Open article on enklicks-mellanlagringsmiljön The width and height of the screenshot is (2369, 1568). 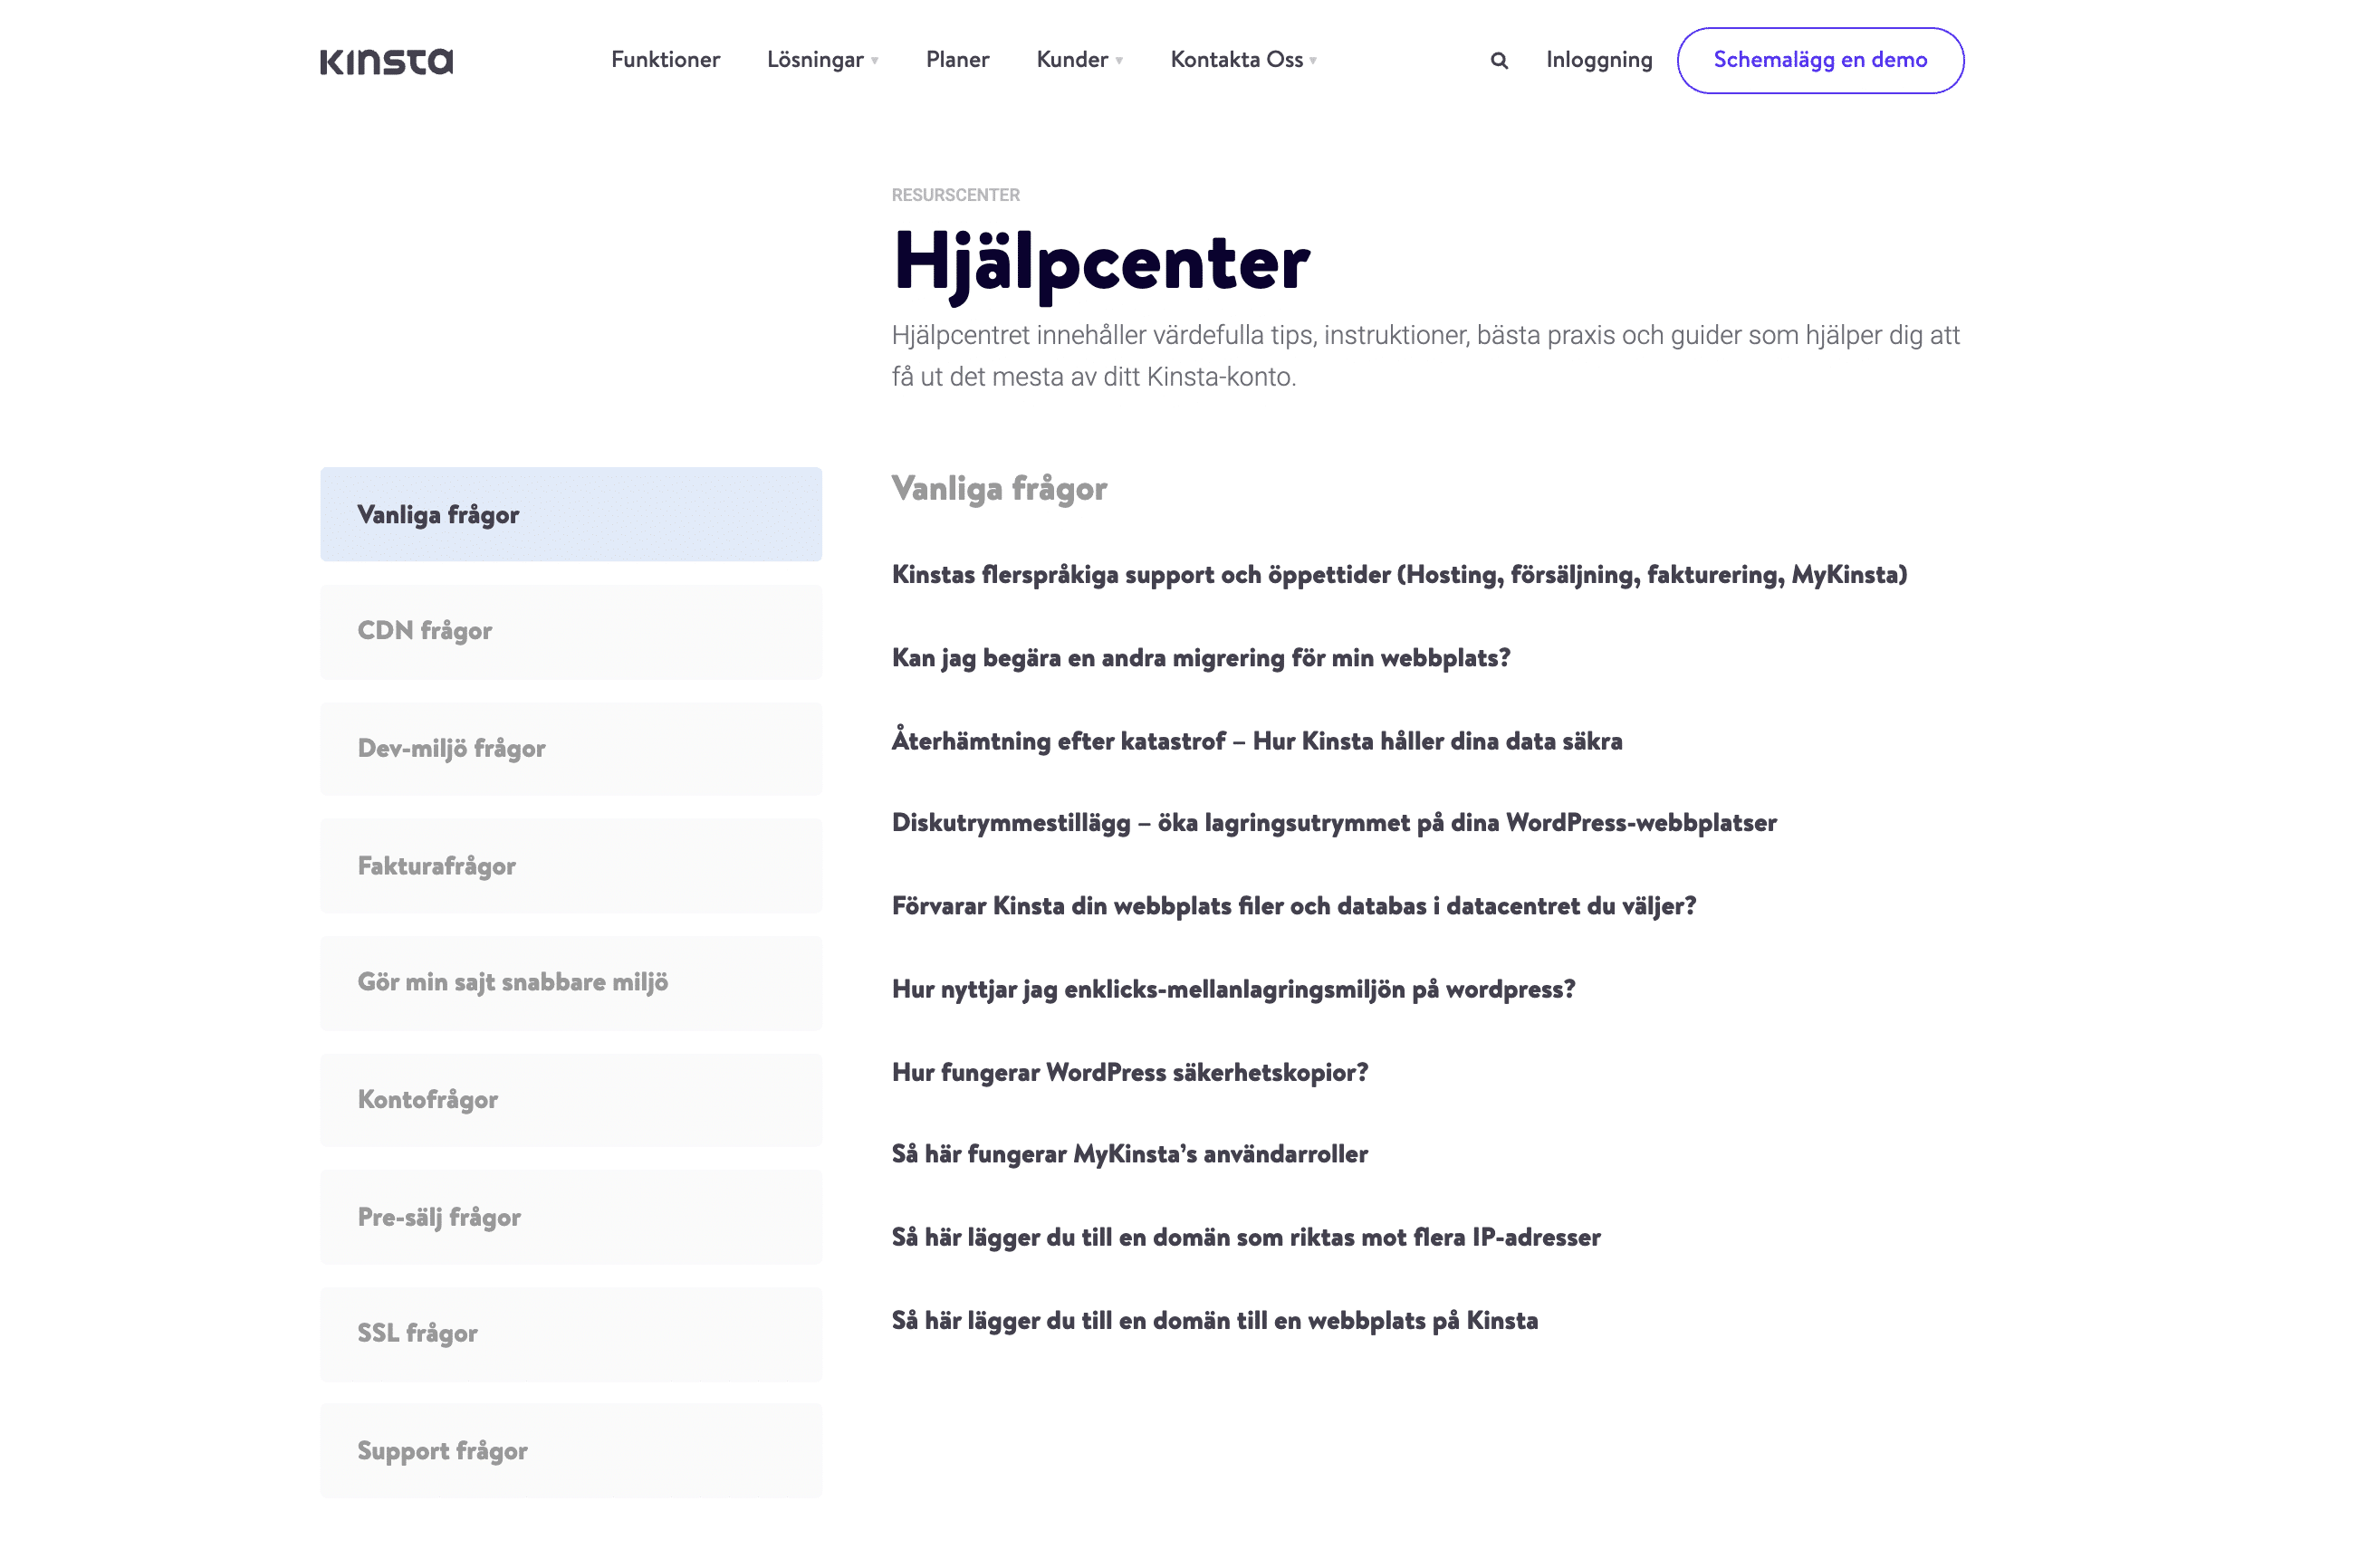[1233, 989]
